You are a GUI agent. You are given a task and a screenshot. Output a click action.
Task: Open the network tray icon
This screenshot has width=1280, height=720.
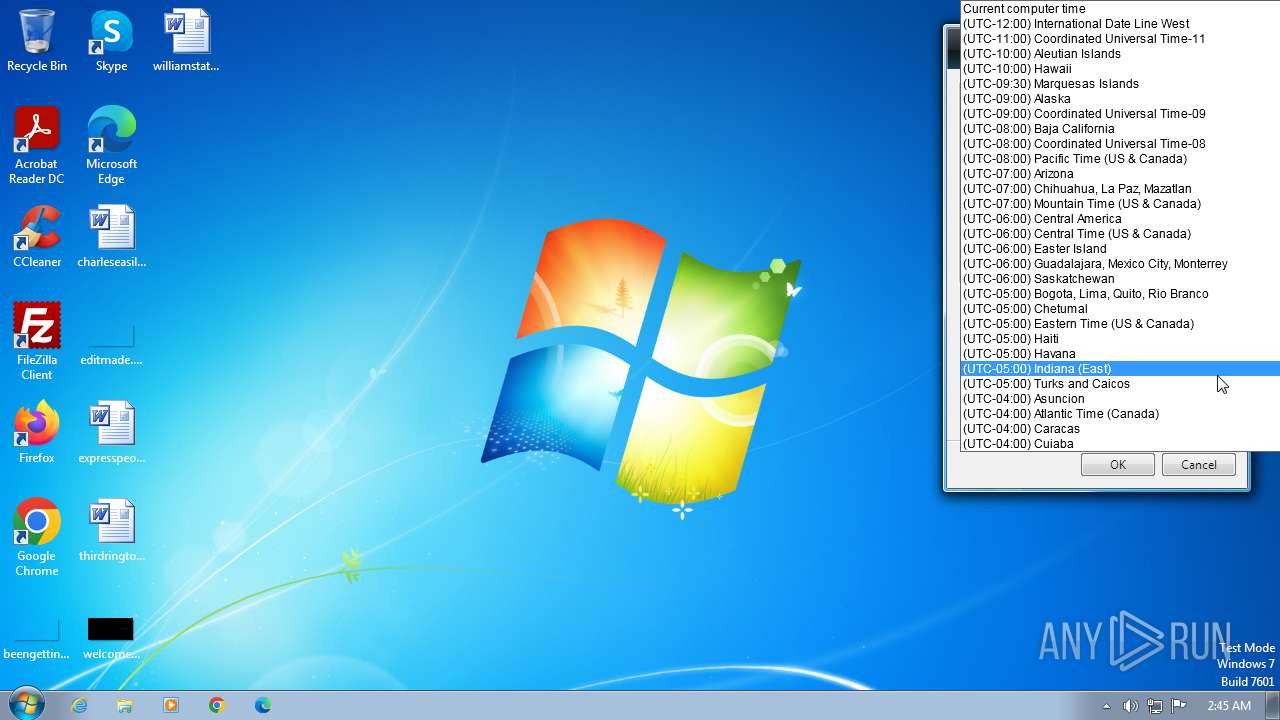[x=1154, y=706]
